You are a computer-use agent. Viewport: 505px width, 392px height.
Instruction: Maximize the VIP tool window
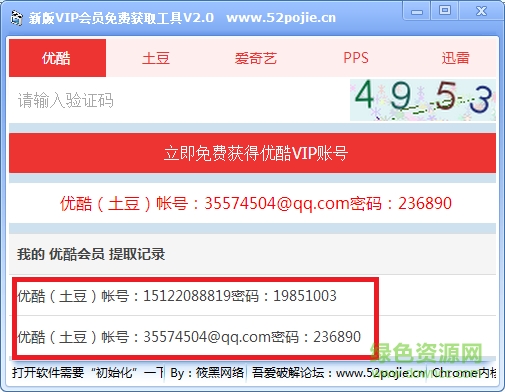444,11
